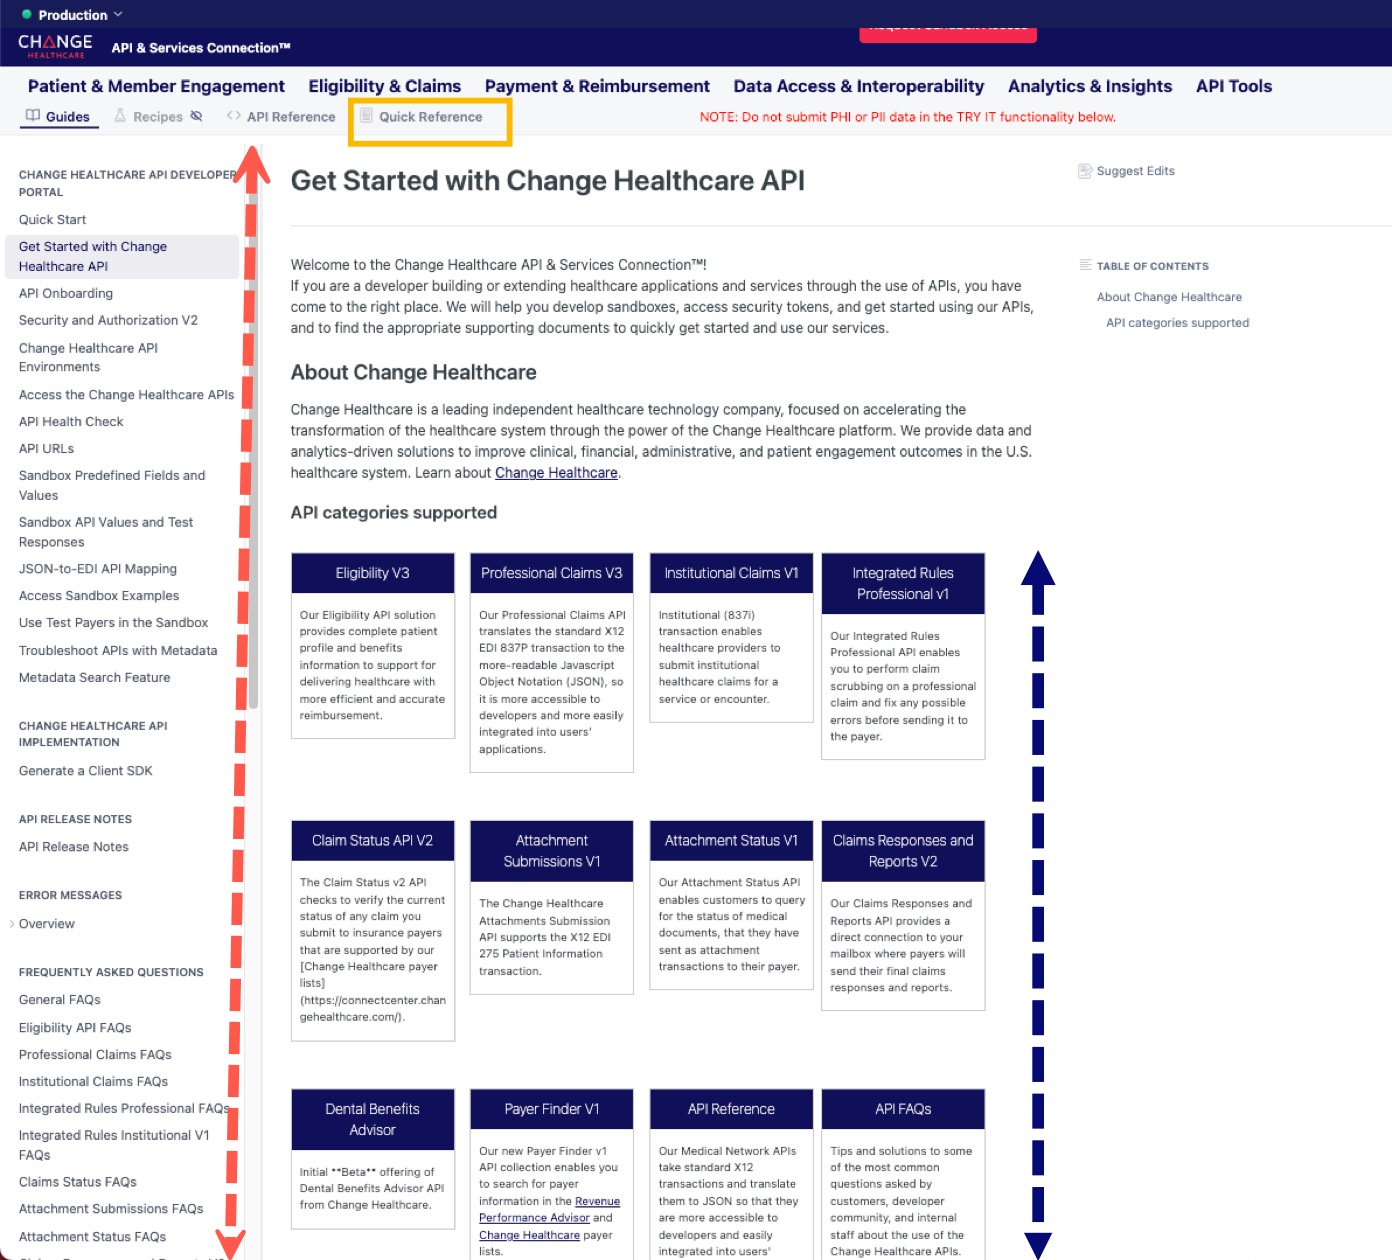Open the Production environment dropdown
Viewport: 1392px width, 1260px height.
point(72,15)
